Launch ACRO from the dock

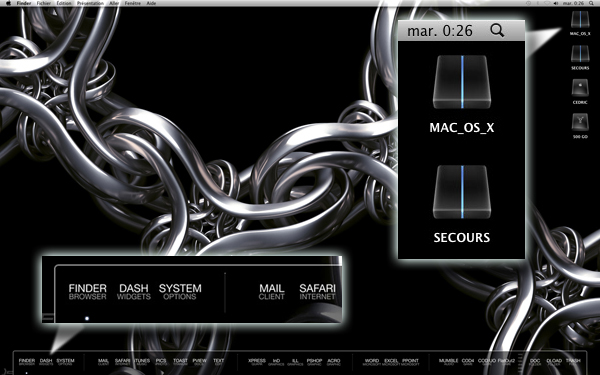pyautogui.click(x=334, y=362)
